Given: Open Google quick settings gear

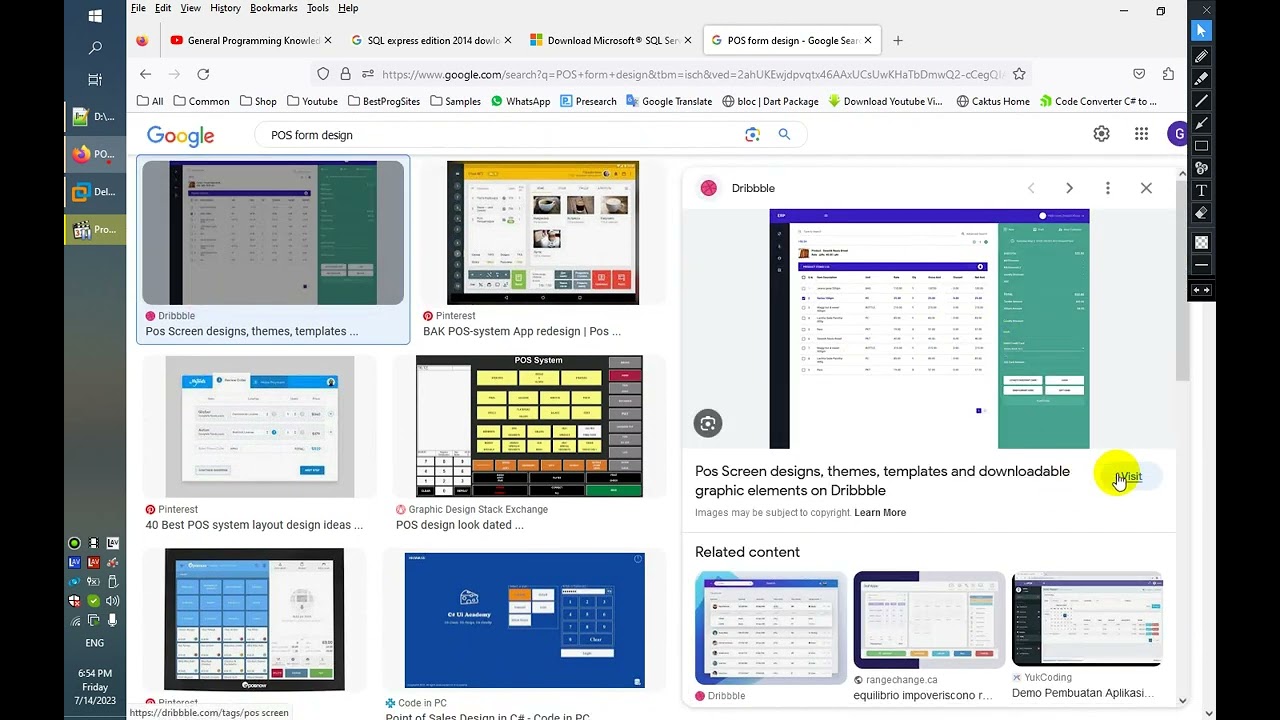Looking at the screenshot, I should click(1101, 134).
